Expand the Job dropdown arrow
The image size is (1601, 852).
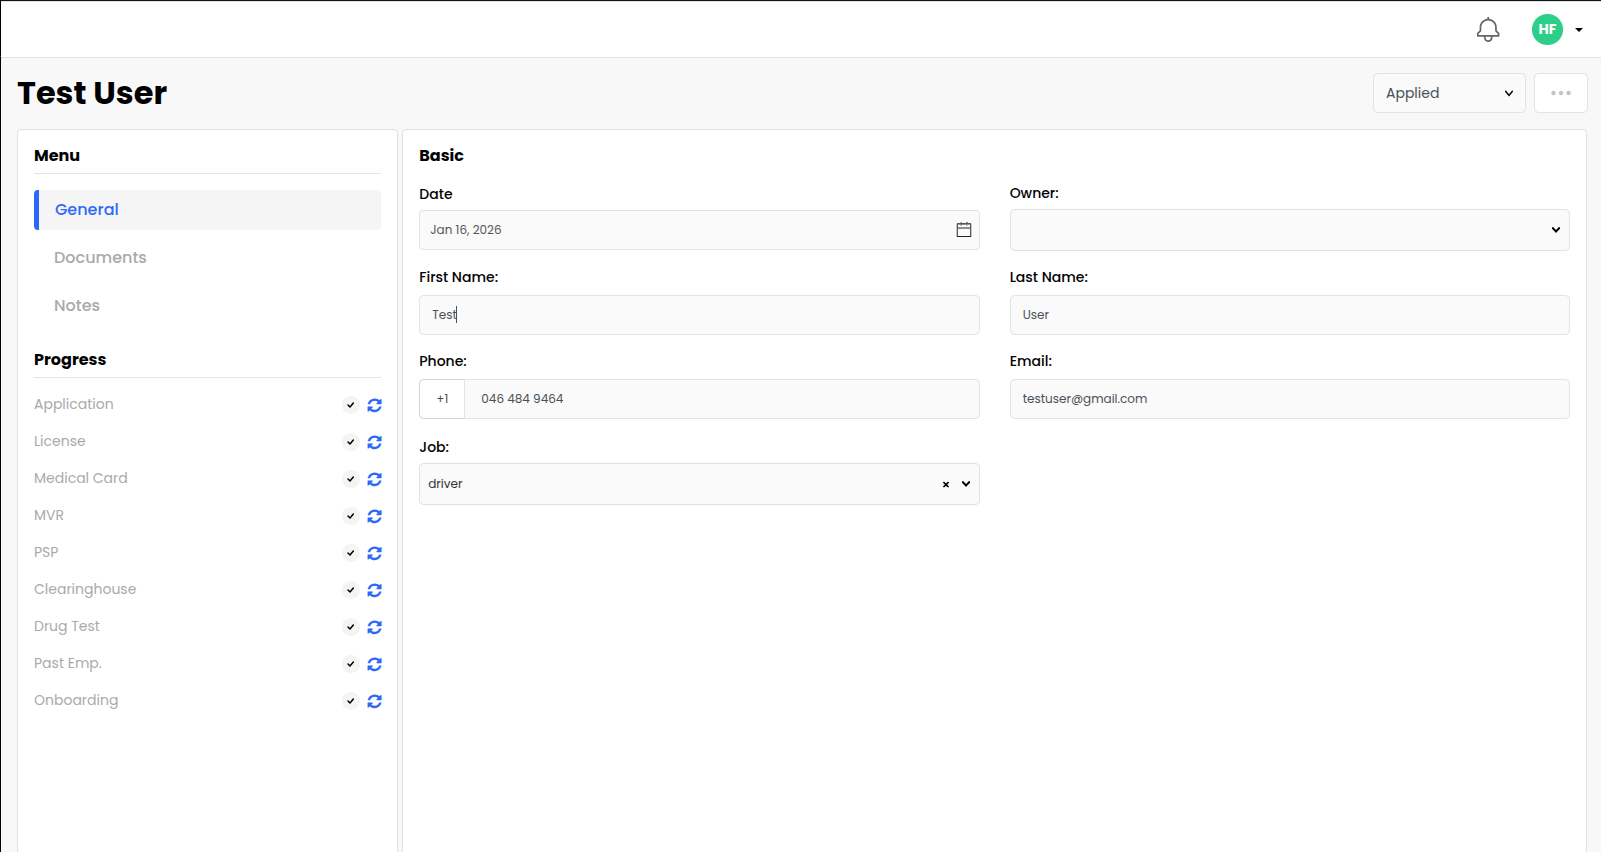[966, 484]
